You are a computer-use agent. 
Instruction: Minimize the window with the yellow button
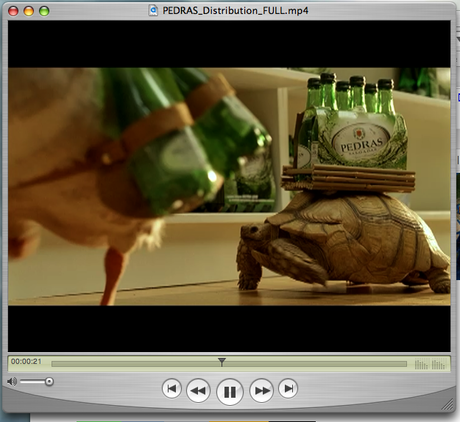pos(29,11)
